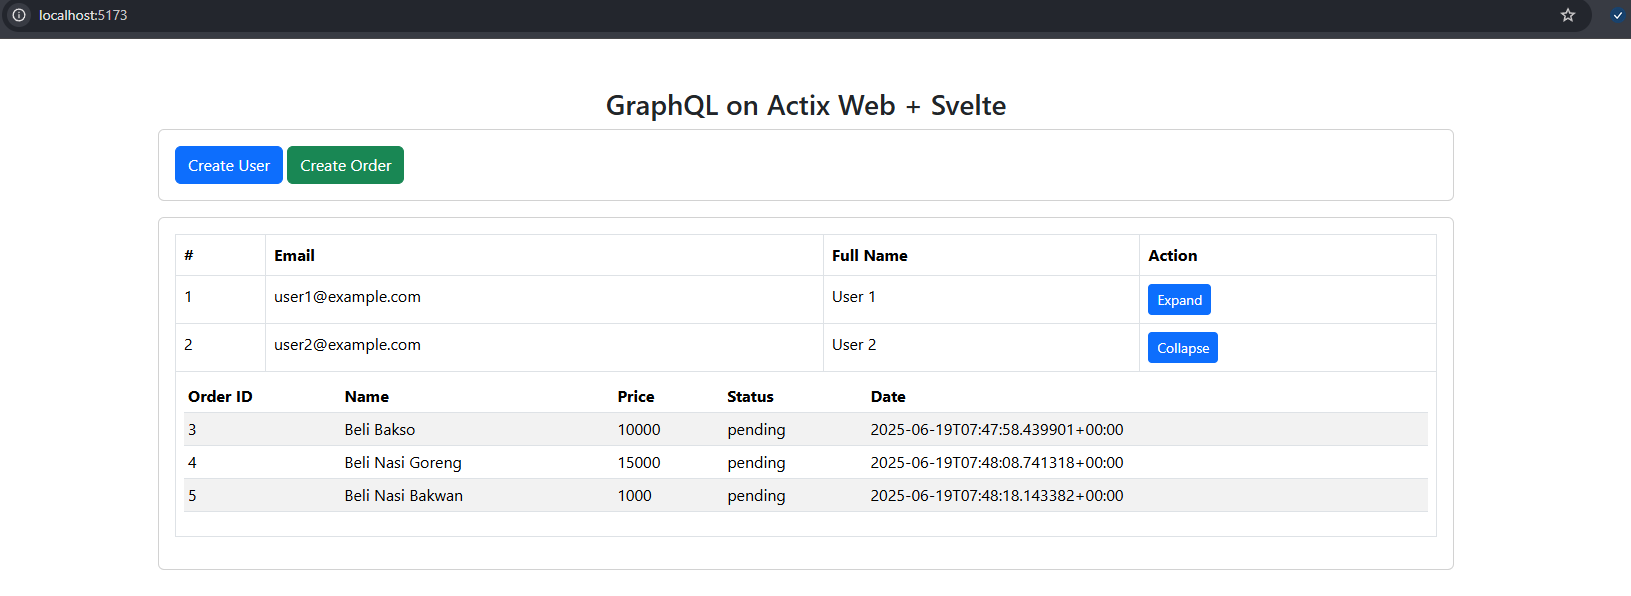Bookmark this page with the star icon
The width and height of the screenshot is (1631, 596).
click(x=1568, y=15)
